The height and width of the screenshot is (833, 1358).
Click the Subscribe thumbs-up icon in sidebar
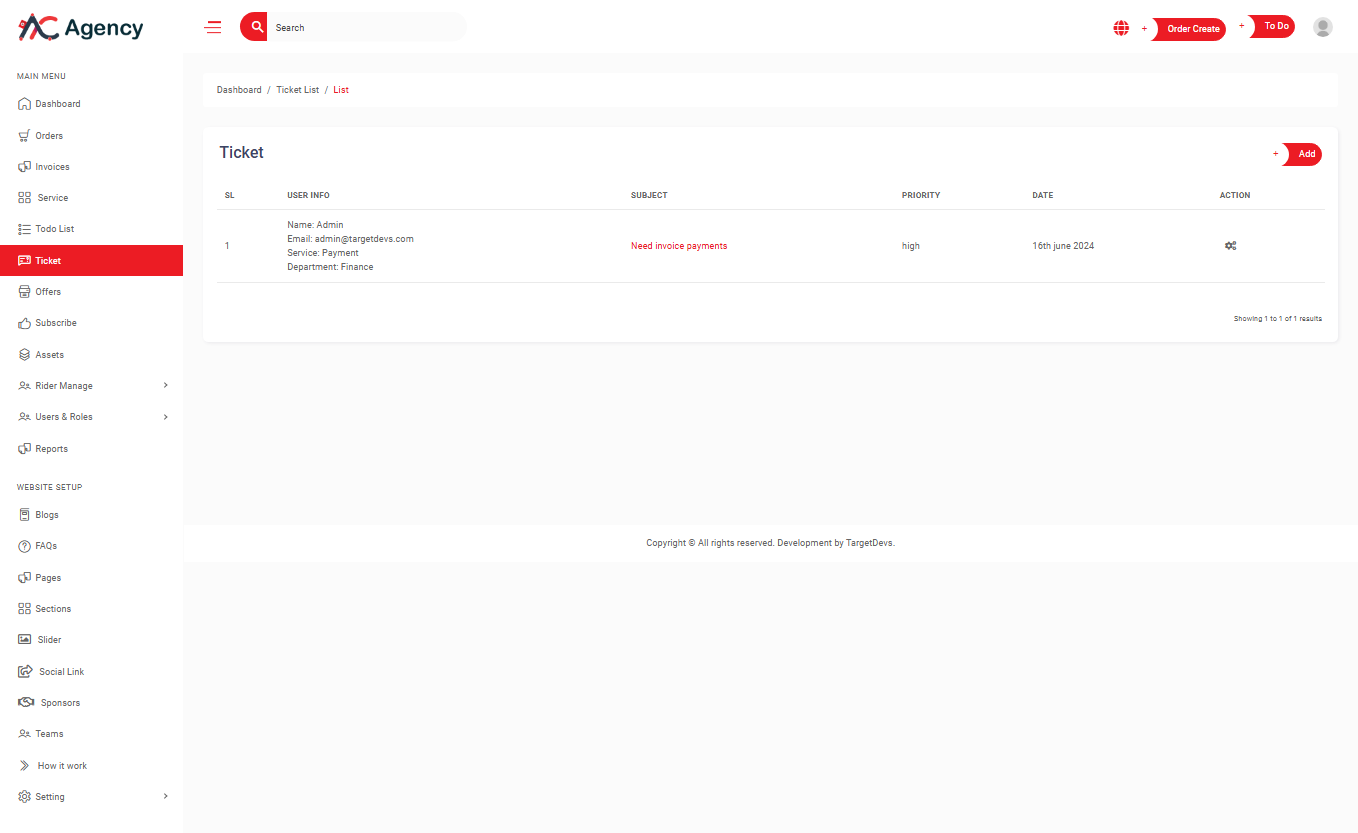[x=25, y=323]
